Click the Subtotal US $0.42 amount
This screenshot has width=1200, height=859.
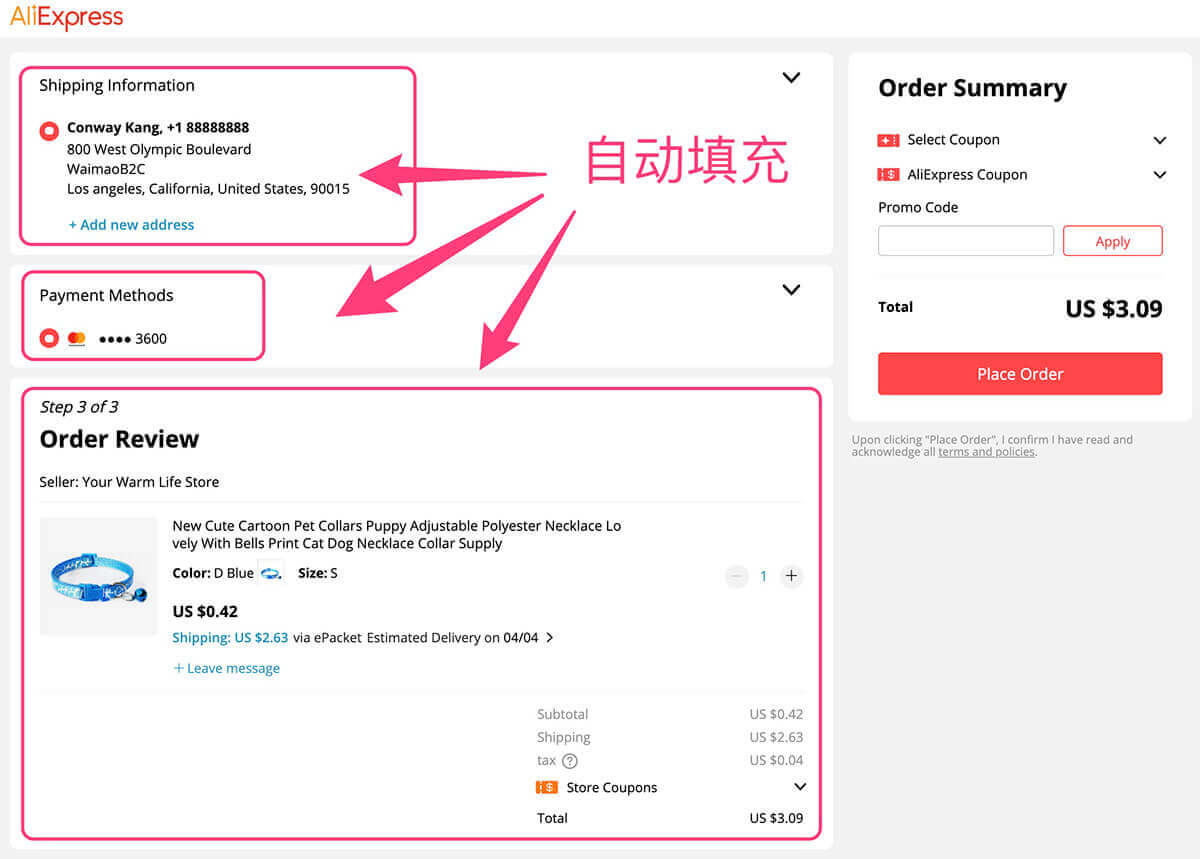(776, 714)
